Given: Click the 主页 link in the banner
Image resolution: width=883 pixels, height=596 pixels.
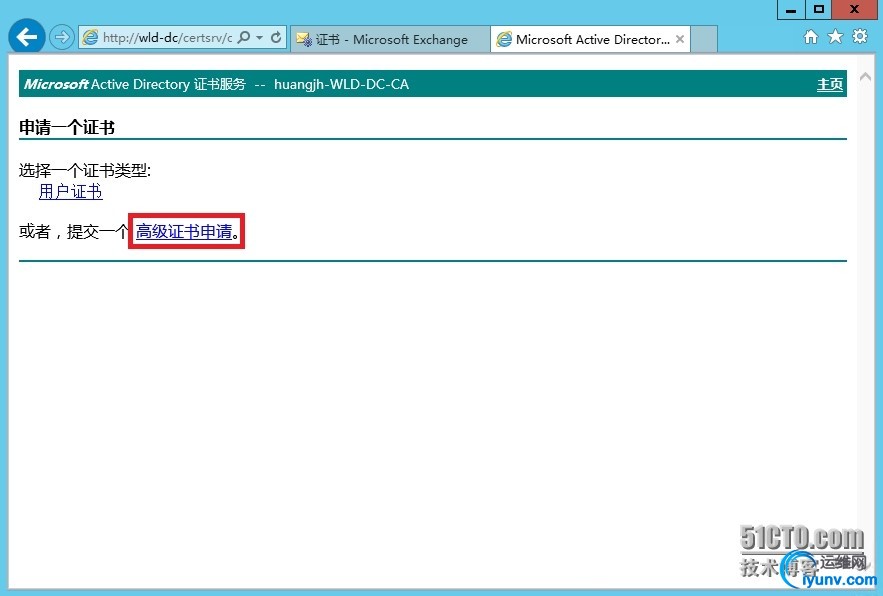Looking at the screenshot, I should tap(830, 84).
